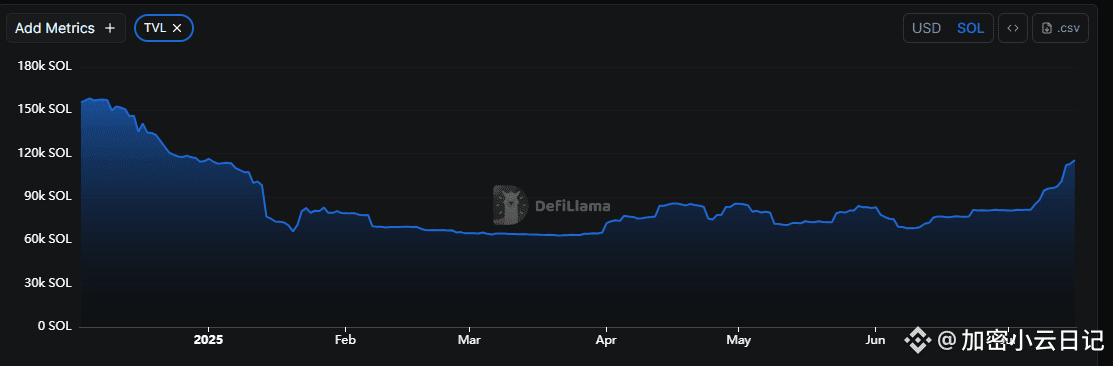Click the 150k SOL axis label
Image resolution: width=1113 pixels, height=366 pixels.
tap(44, 109)
